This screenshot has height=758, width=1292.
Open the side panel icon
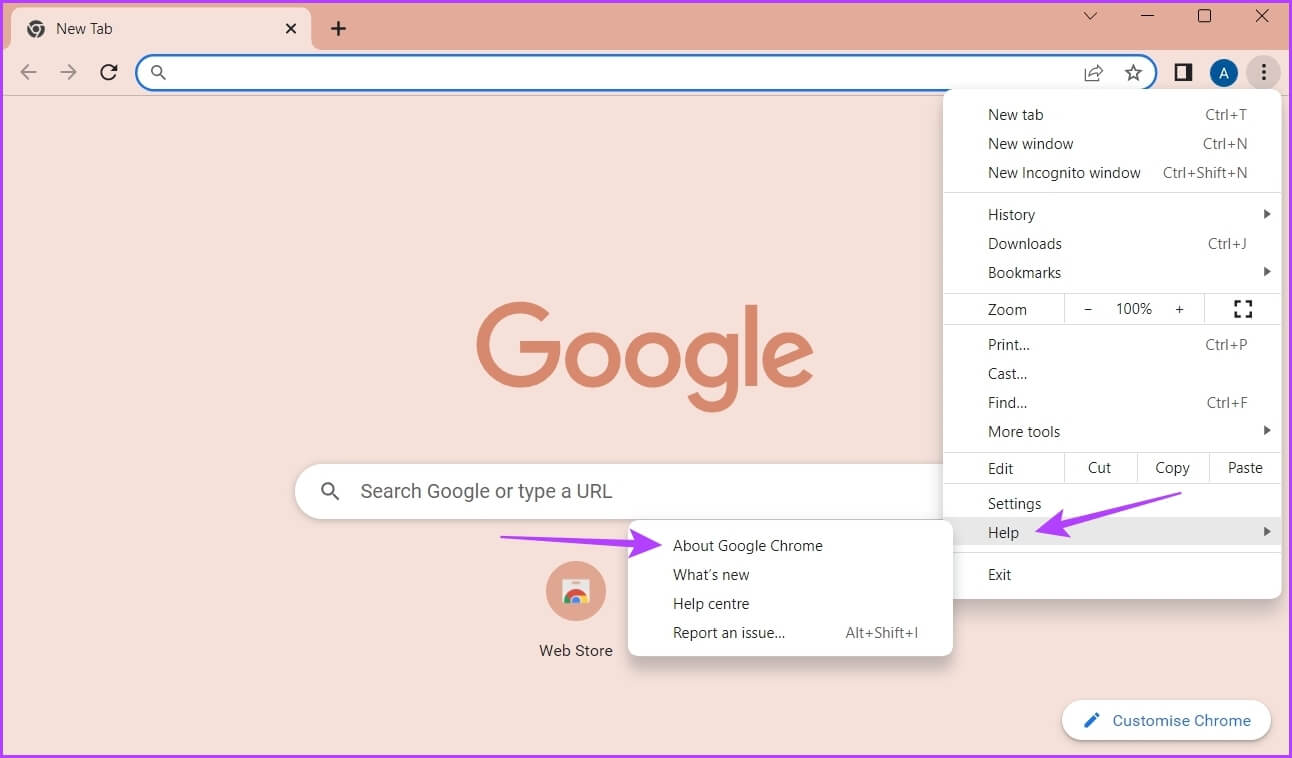point(1183,72)
